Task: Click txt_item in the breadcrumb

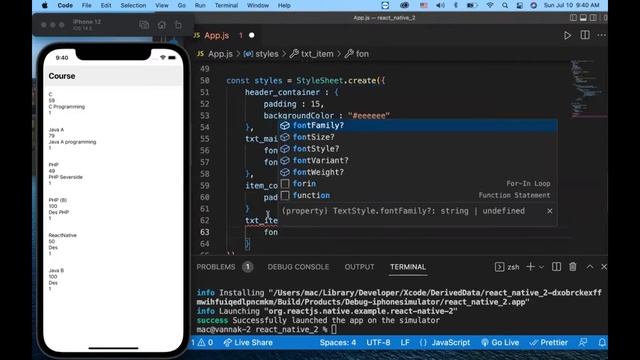Action: click(317, 54)
